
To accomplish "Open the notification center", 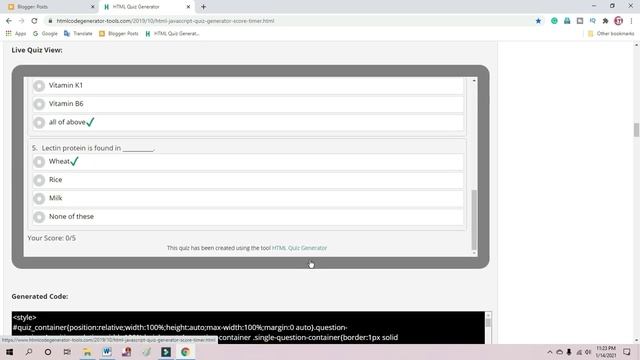I will pos(627,352).
